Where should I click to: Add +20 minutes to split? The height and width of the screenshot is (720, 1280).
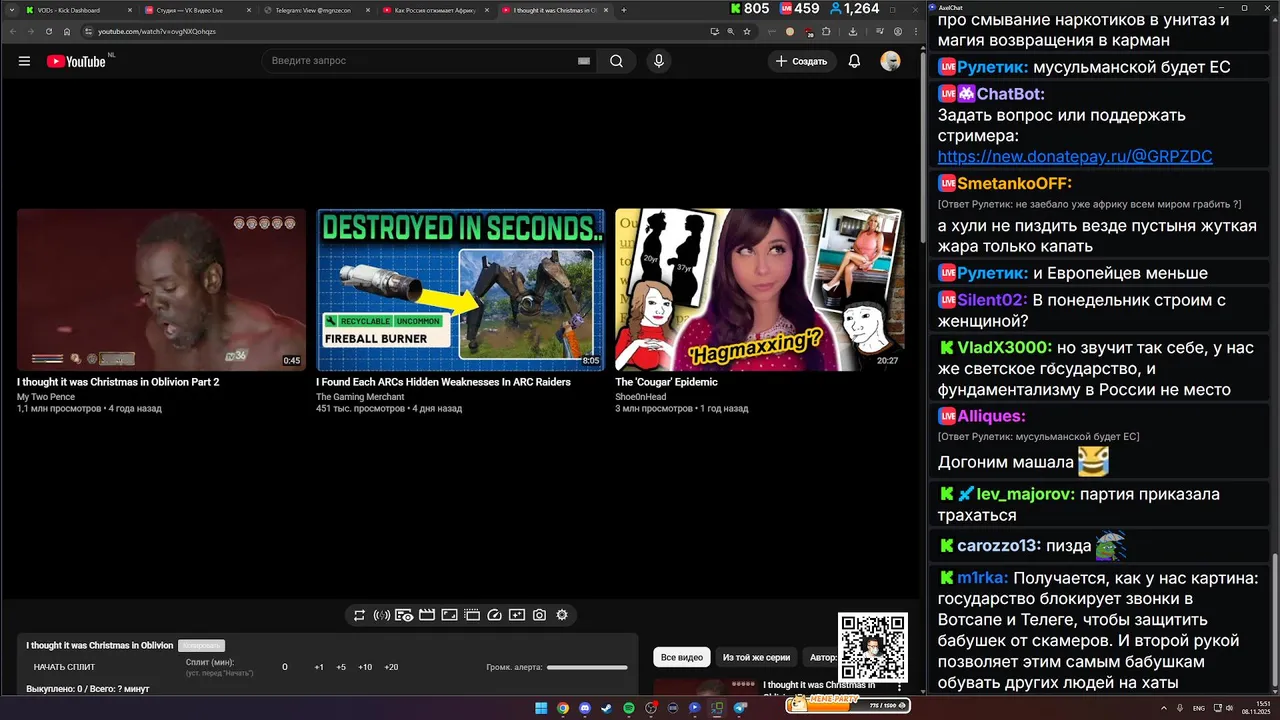(391, 667)
